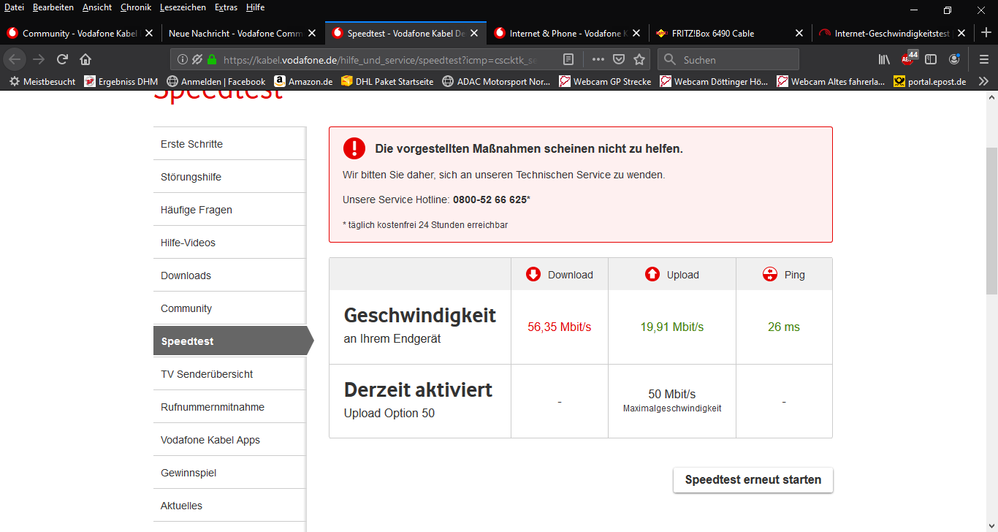Open Downloads in sidebar
The height and width of the screenshot is (532, 998).
click(229, 276)
